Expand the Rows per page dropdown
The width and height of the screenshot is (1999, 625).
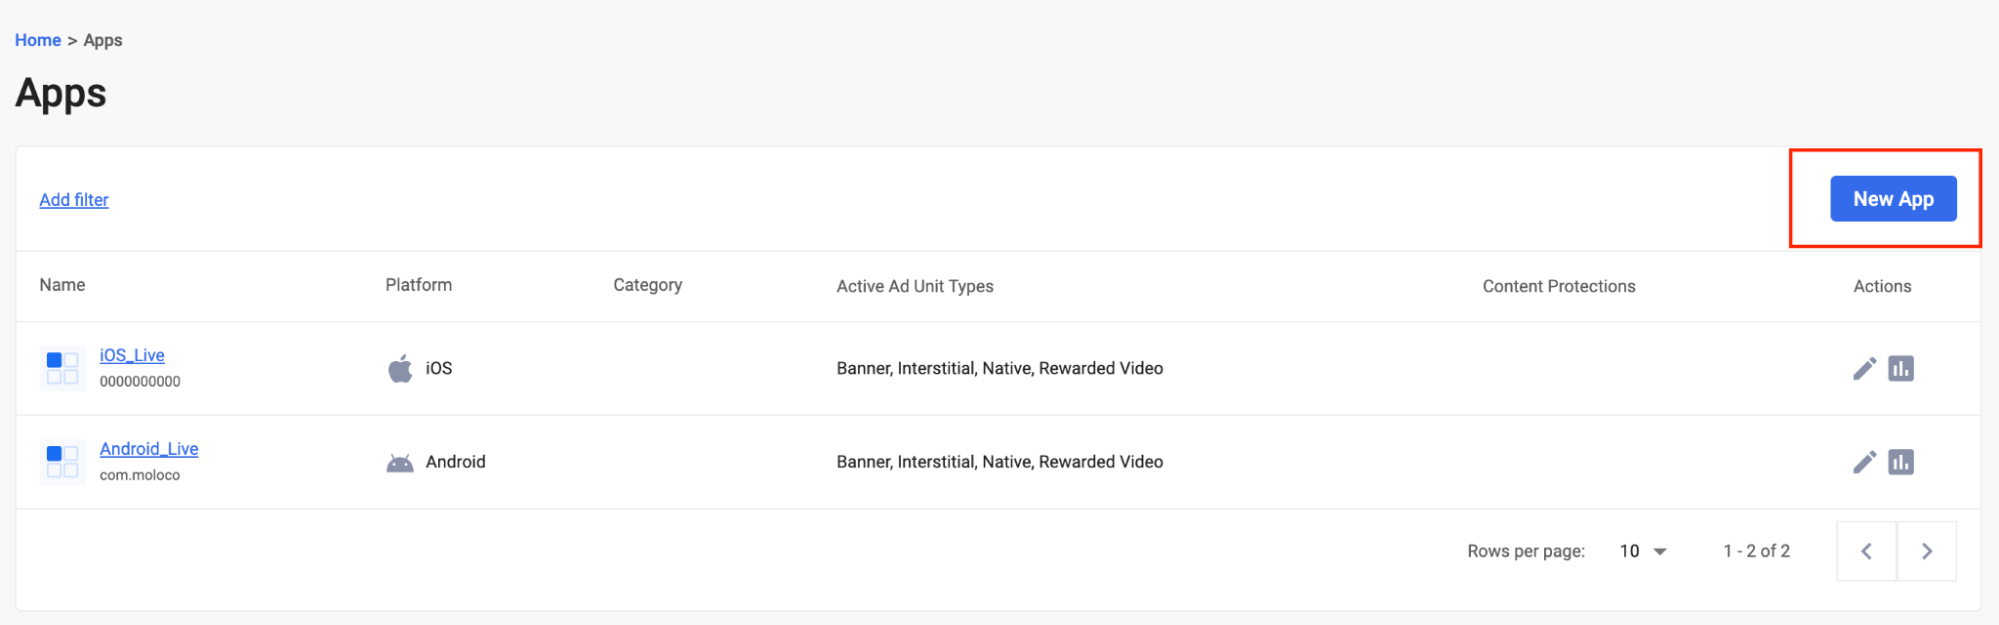click(1643, 551)
